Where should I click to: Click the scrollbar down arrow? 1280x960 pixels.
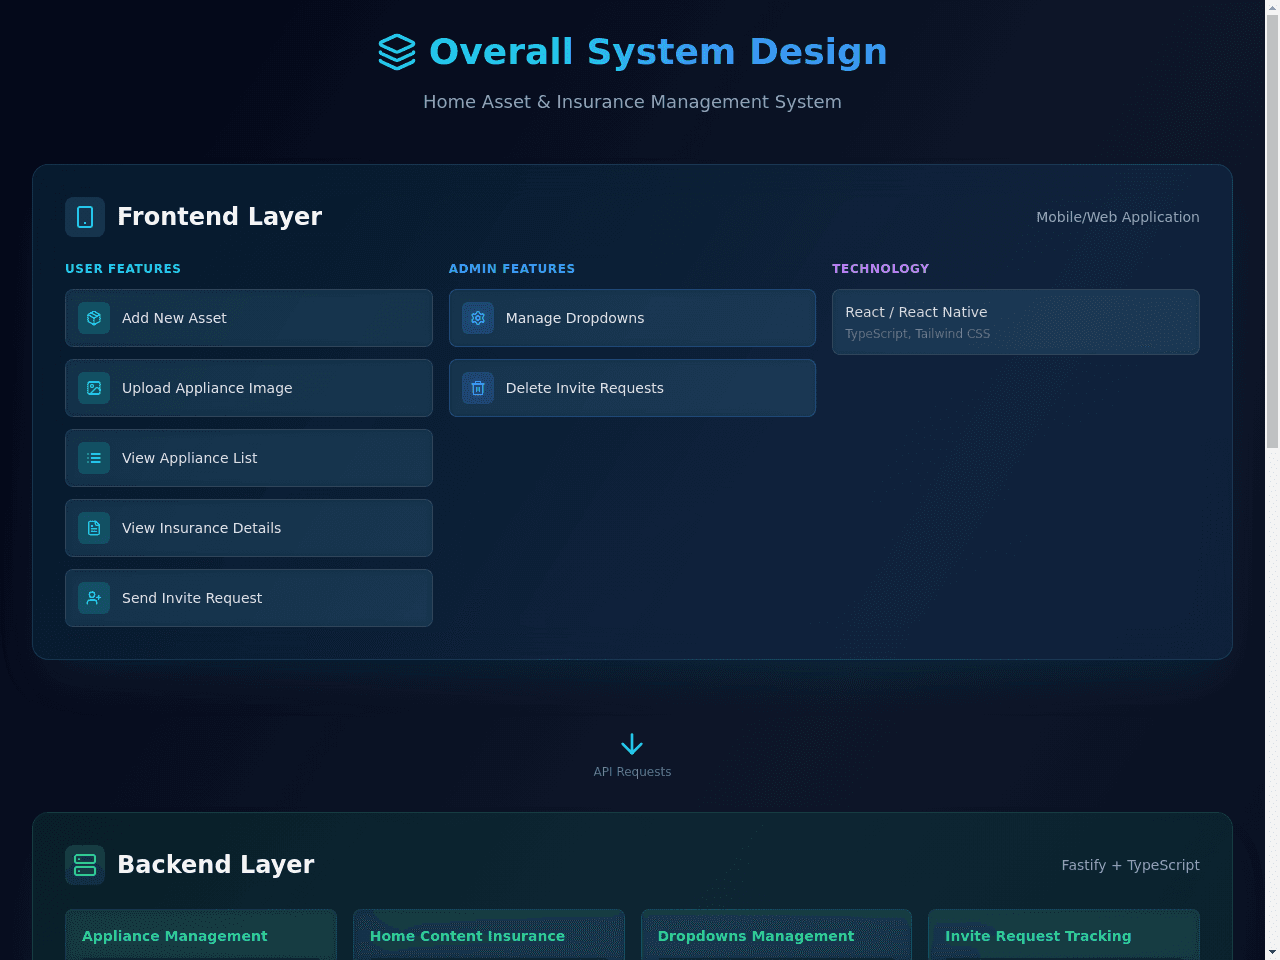click(x=1272, y=952)
